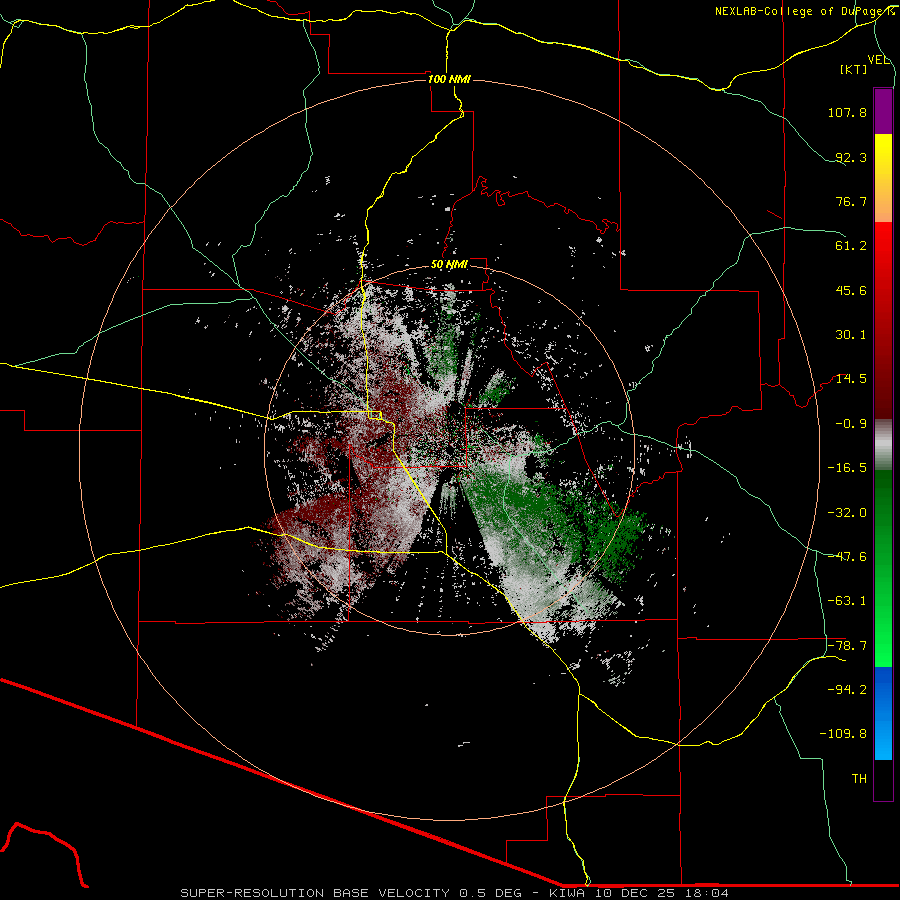Click the 76.7 velocity scale value
The height and width of the screenshot is (900, 900).
pos(851,201)
